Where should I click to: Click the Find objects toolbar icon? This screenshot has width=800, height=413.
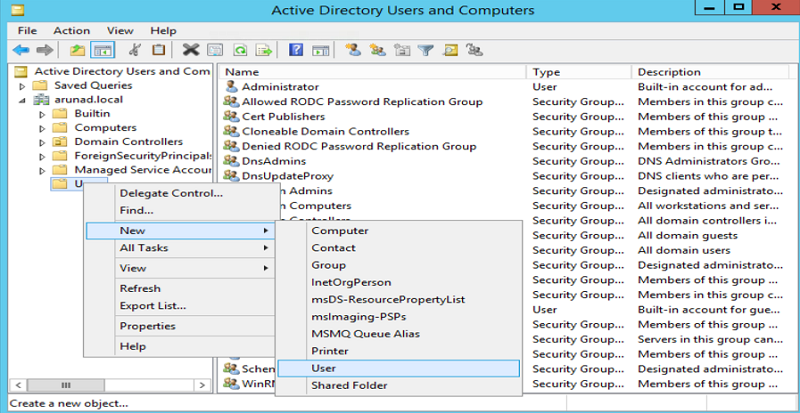tap(451, 50)
